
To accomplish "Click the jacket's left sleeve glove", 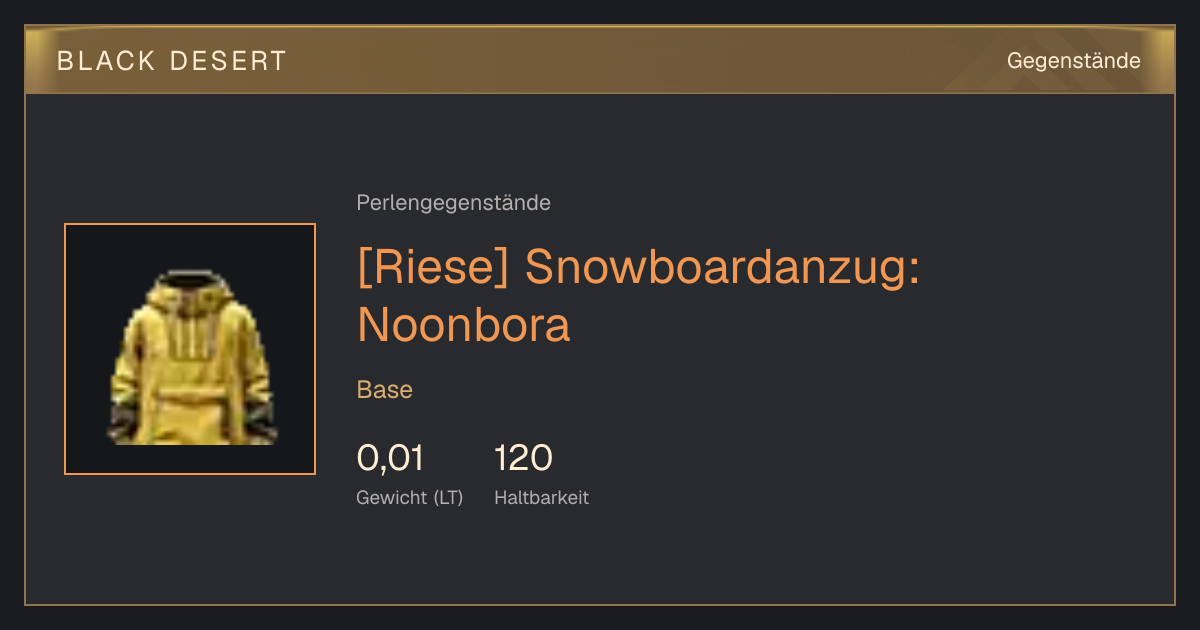I will [x=122, y=421].
